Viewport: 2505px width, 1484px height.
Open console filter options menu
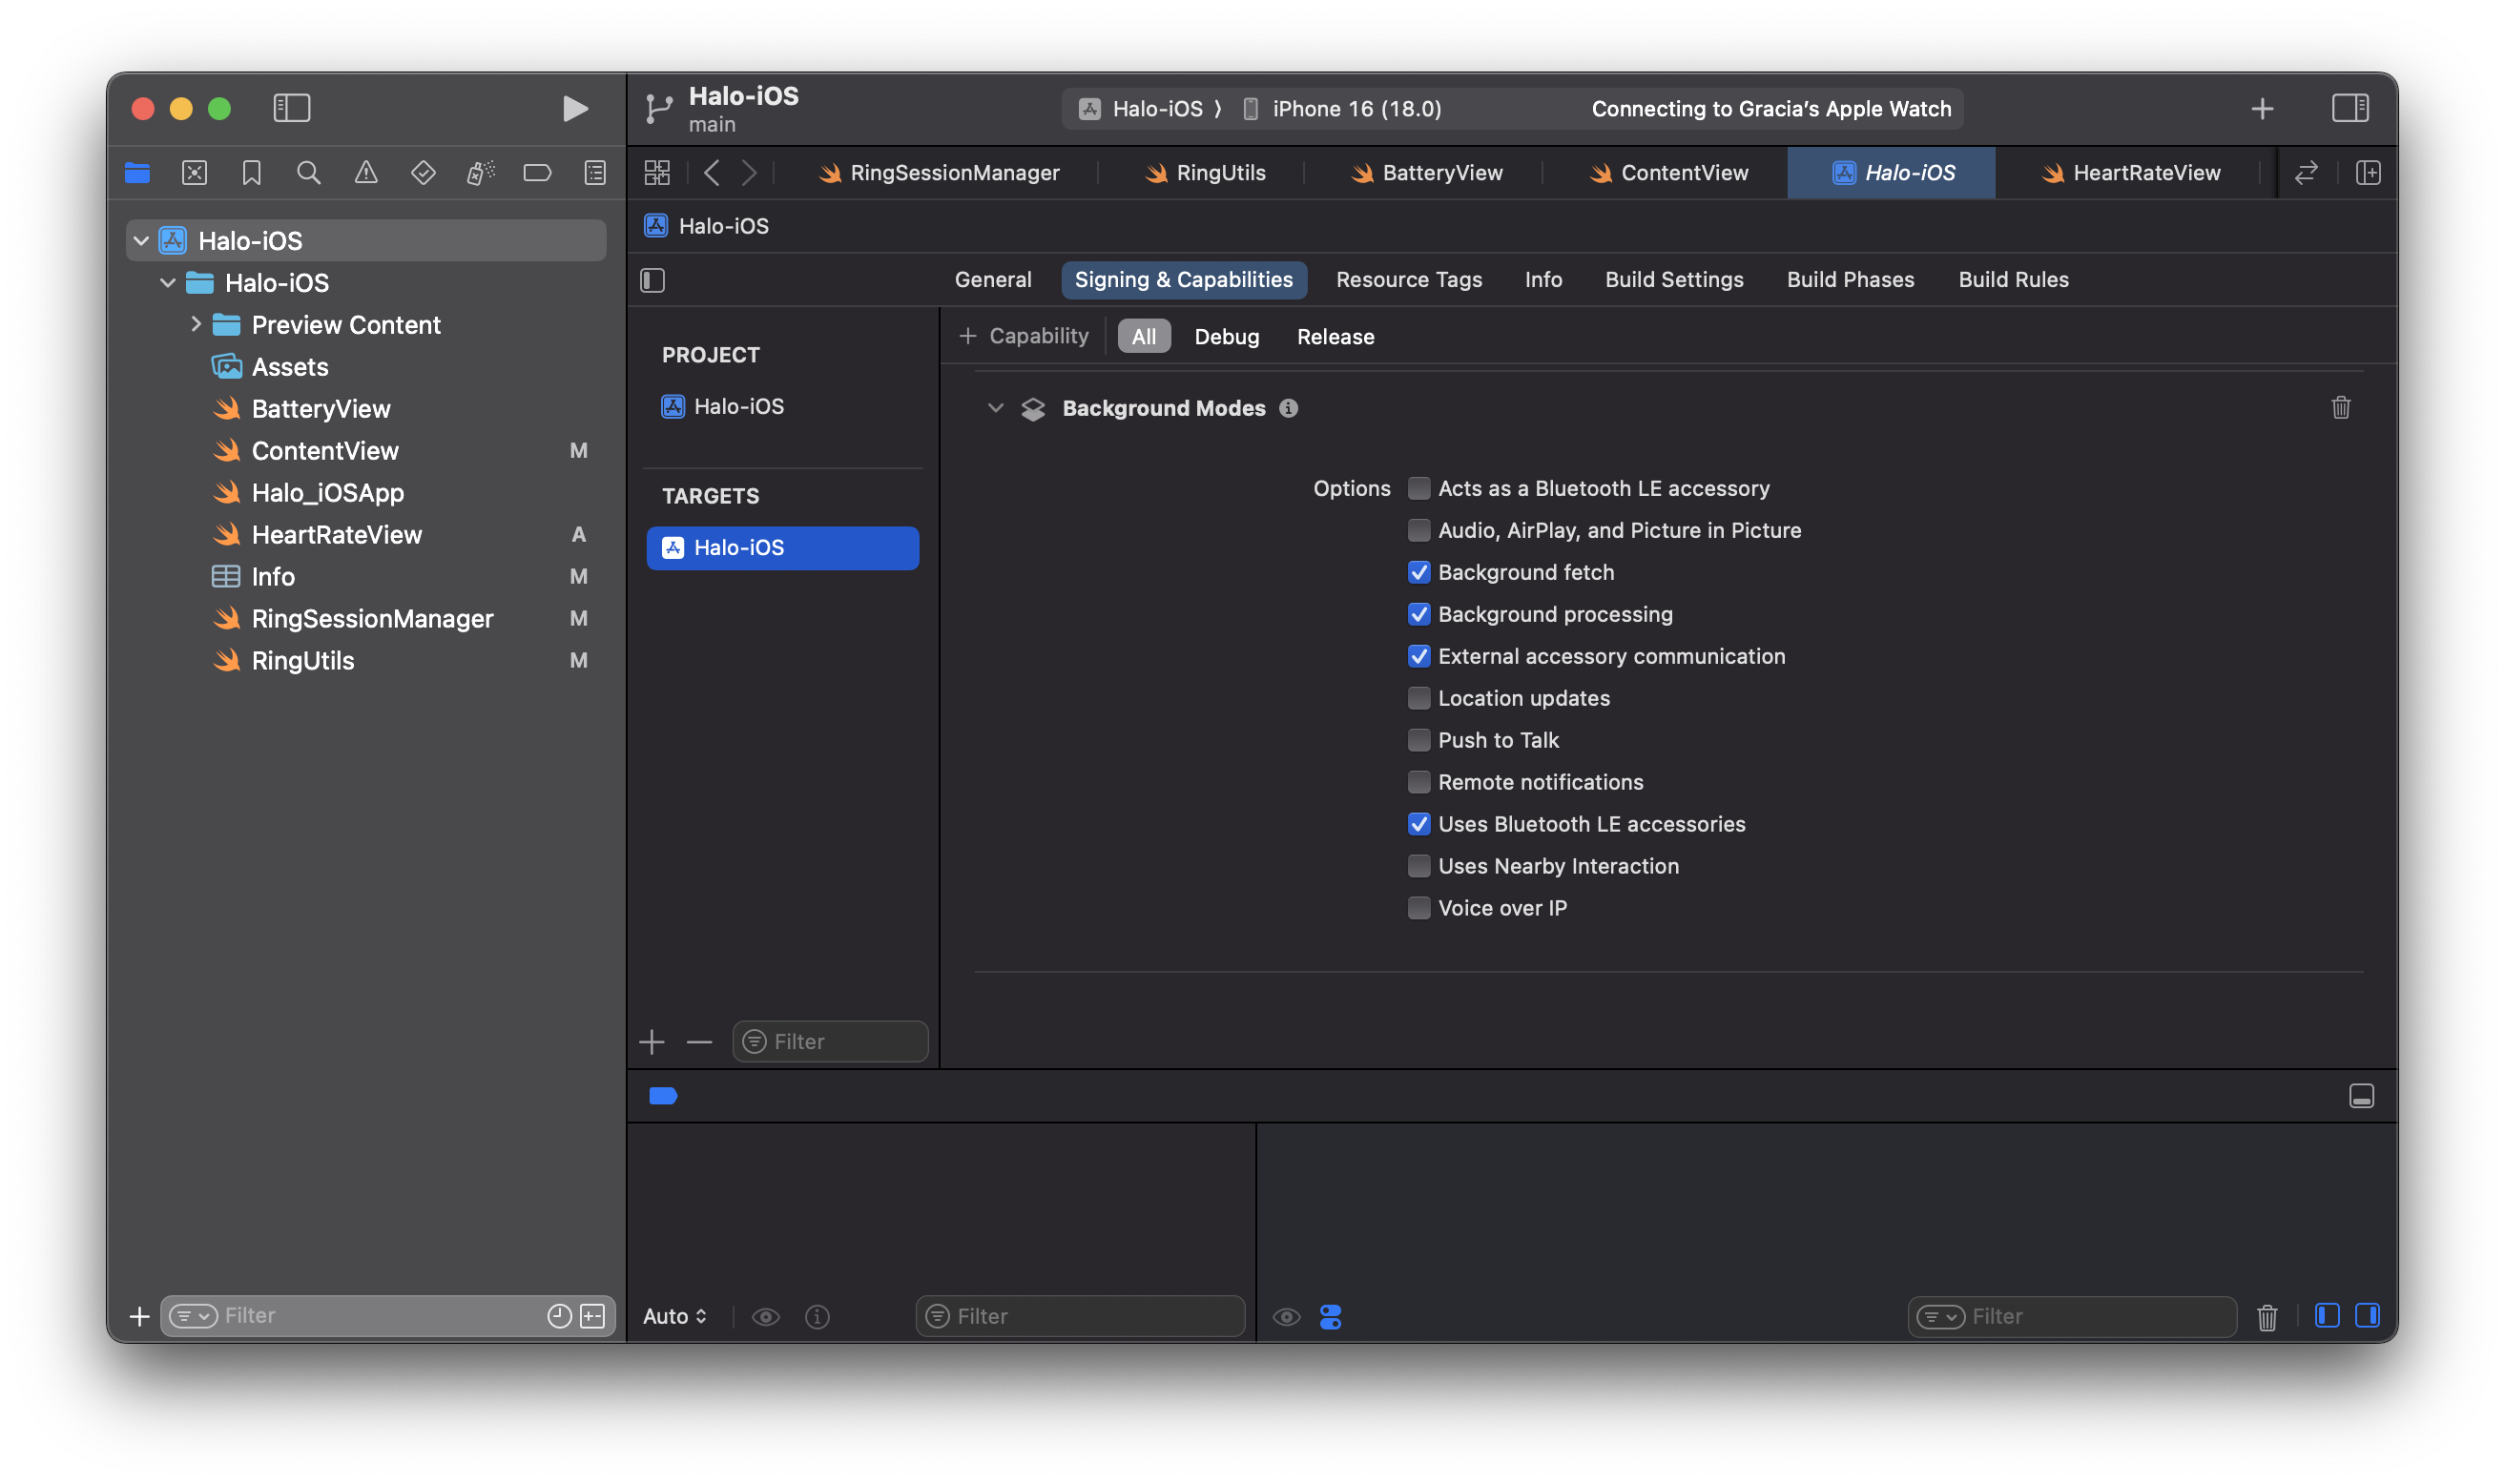pos(1940,1317)
